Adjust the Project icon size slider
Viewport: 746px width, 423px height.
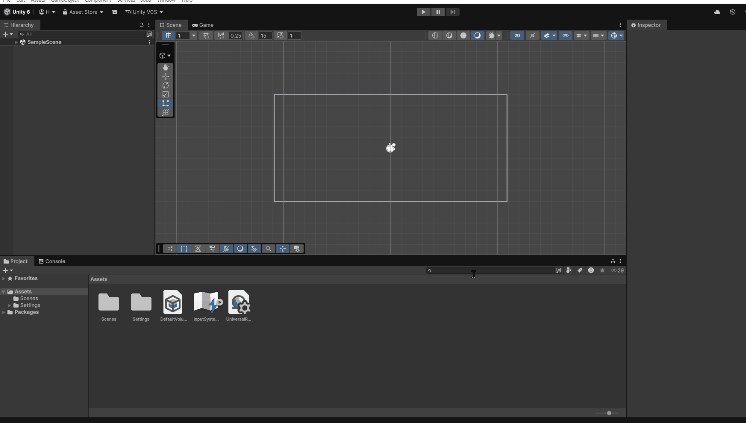pos(609,413)
